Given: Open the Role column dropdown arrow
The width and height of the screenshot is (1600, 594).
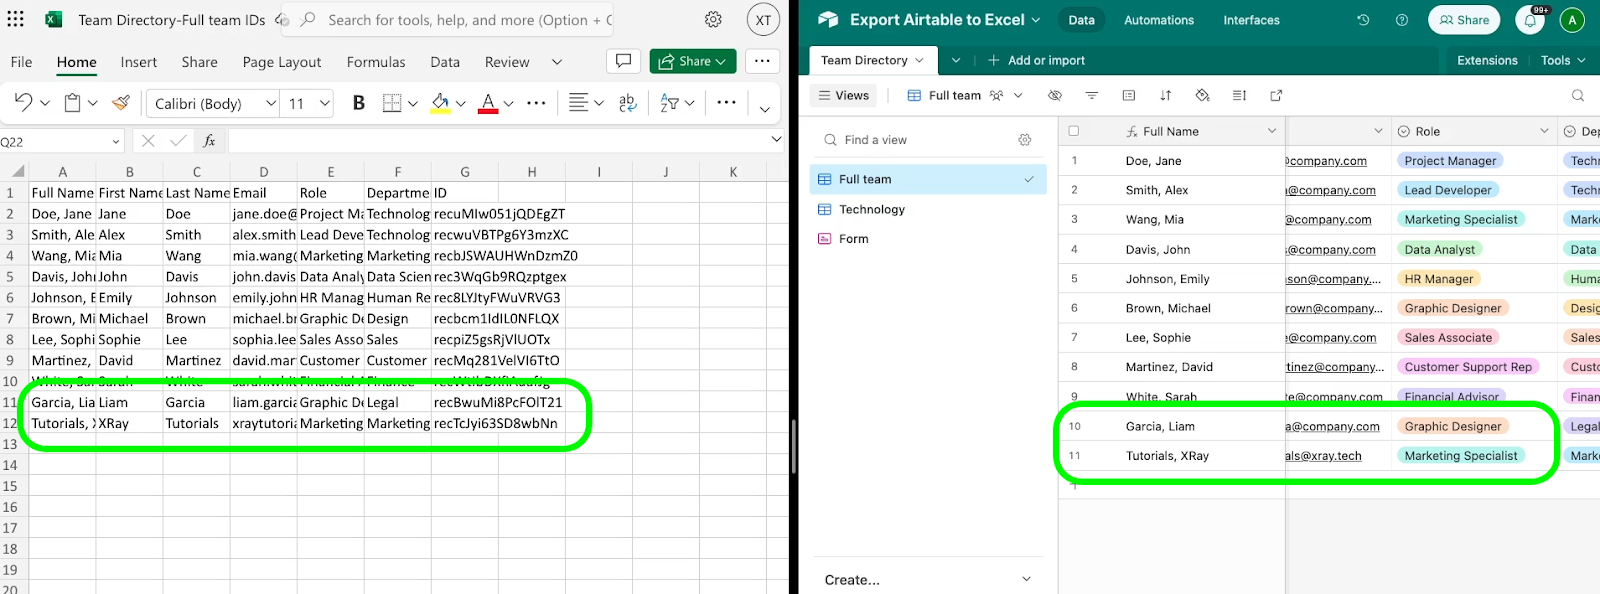Looking at the screenshot, I should pyautogui.click(x=1544, y=131).
